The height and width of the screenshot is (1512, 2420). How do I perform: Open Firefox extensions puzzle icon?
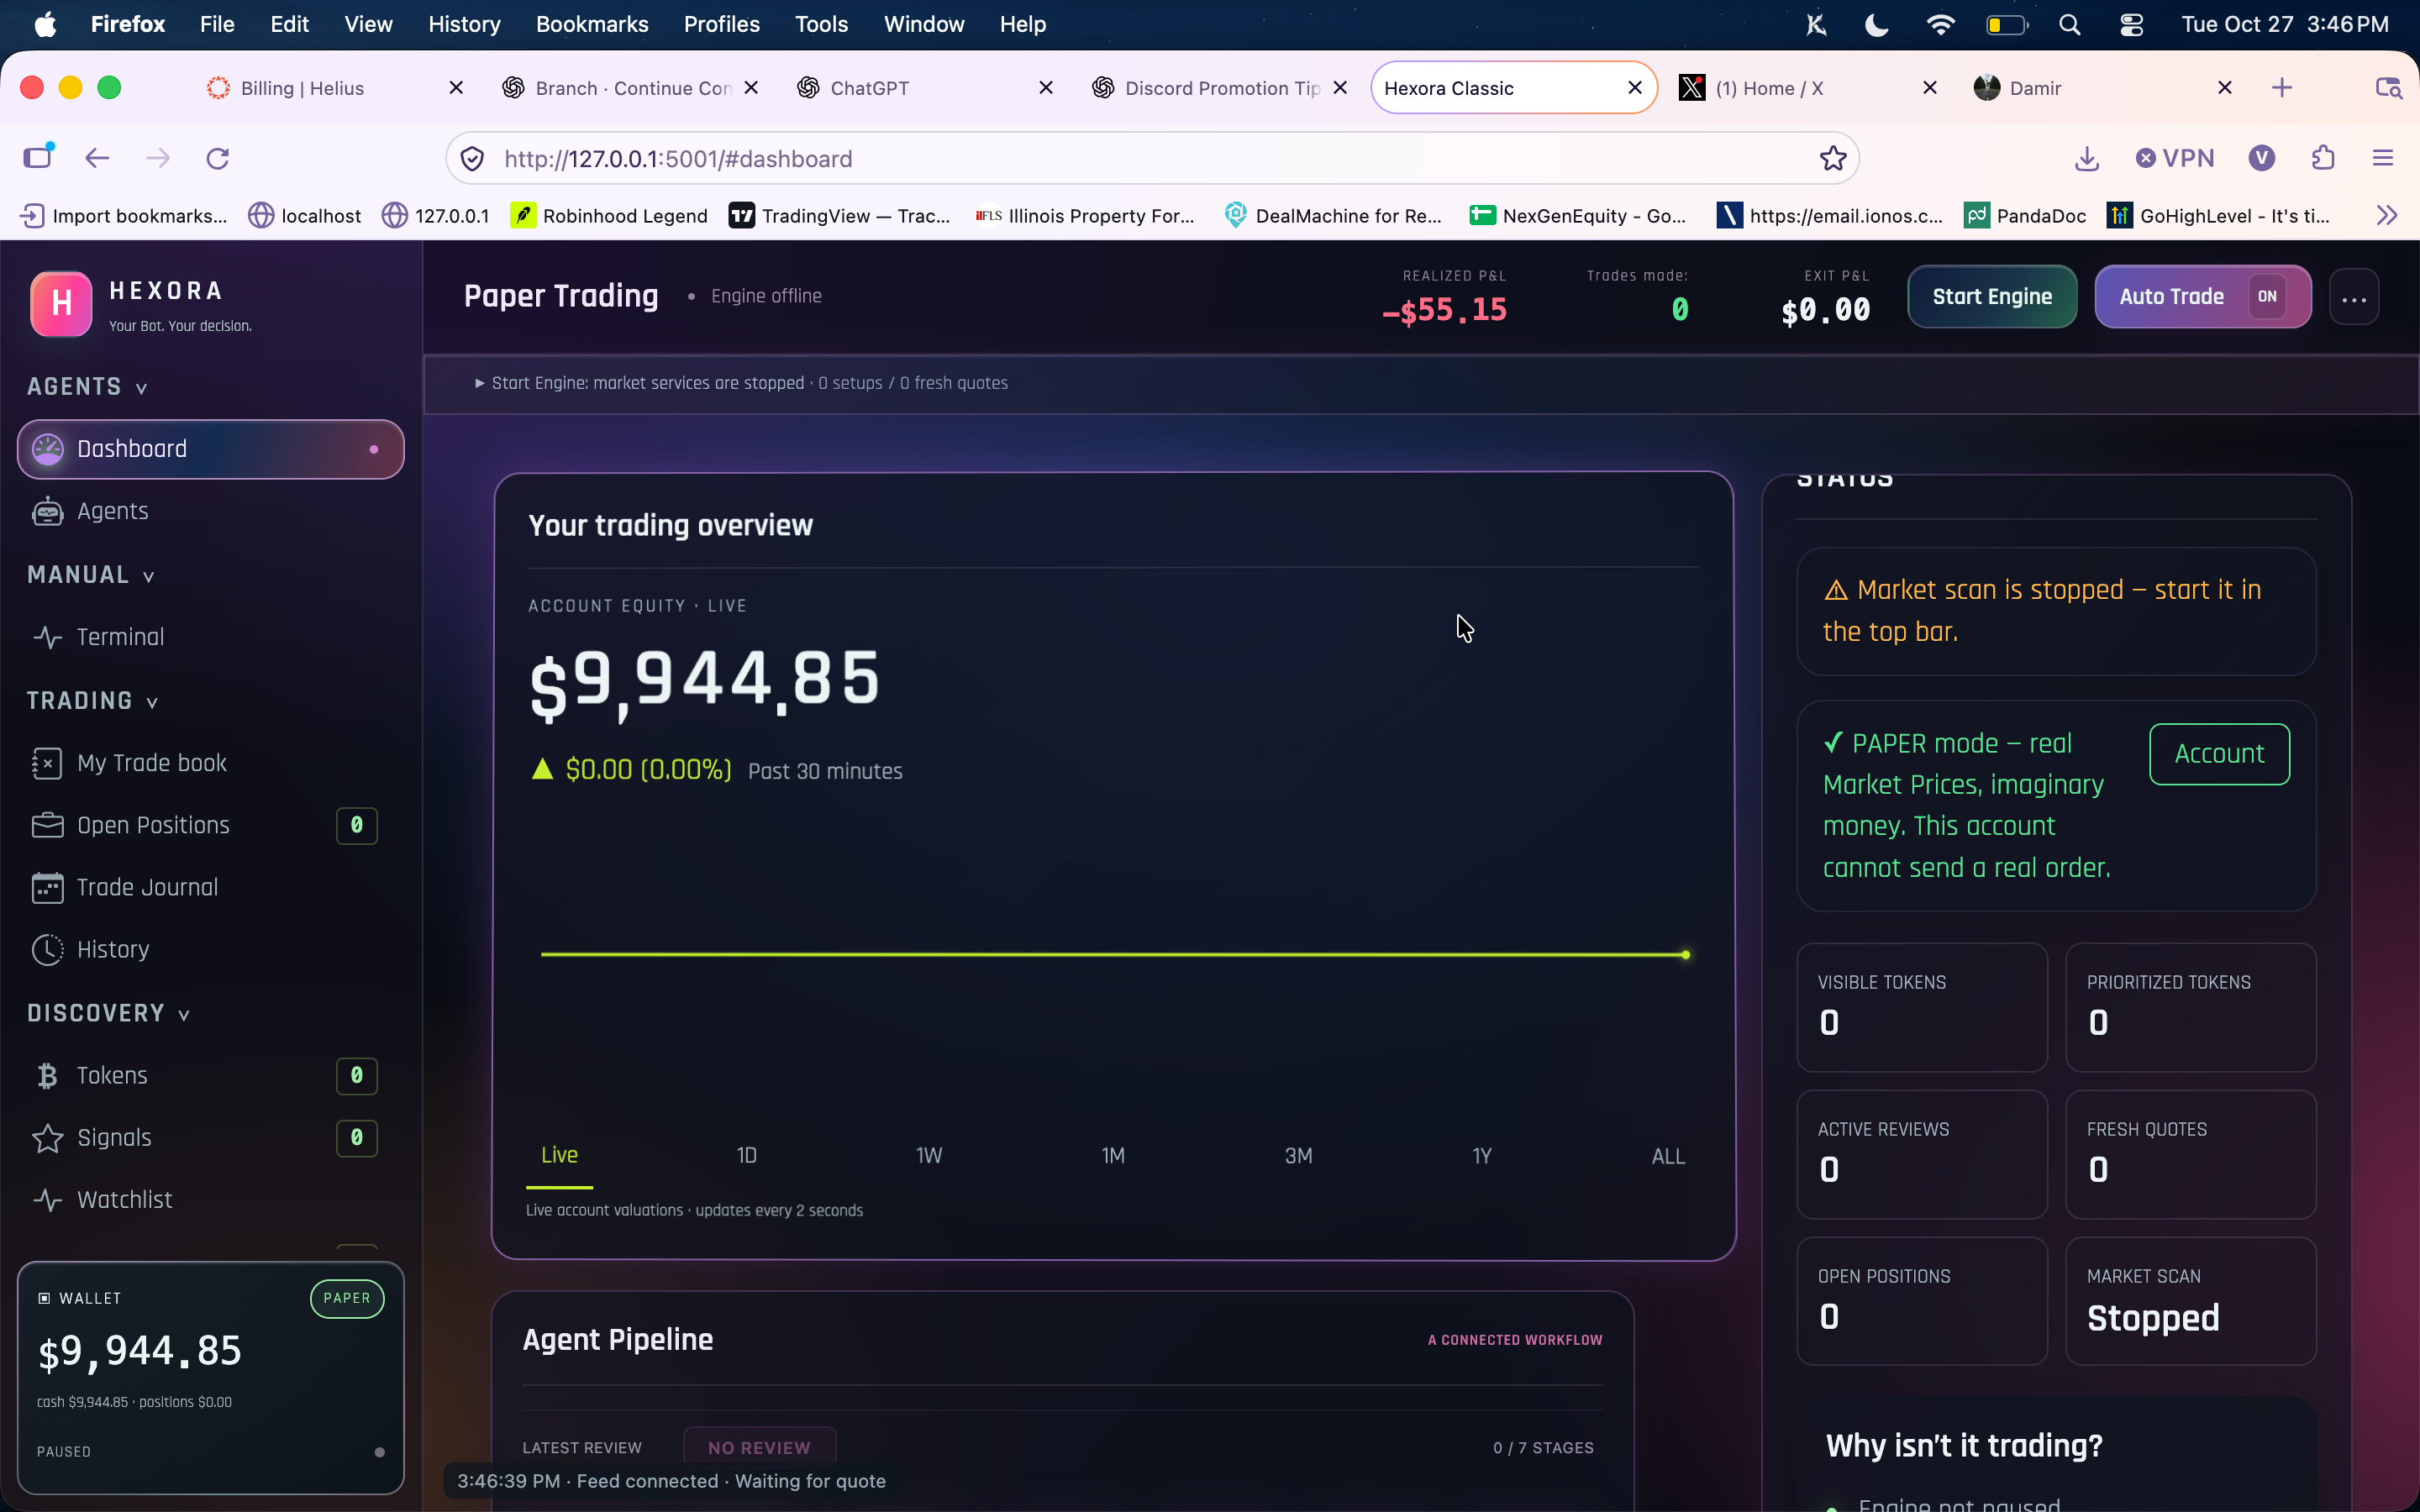(2323, 158)
